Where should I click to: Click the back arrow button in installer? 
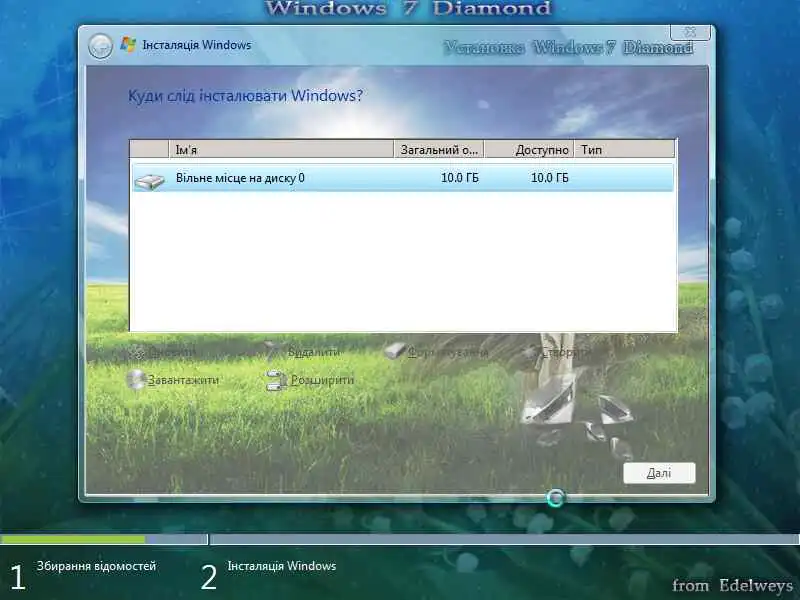(x=100, y=46)
